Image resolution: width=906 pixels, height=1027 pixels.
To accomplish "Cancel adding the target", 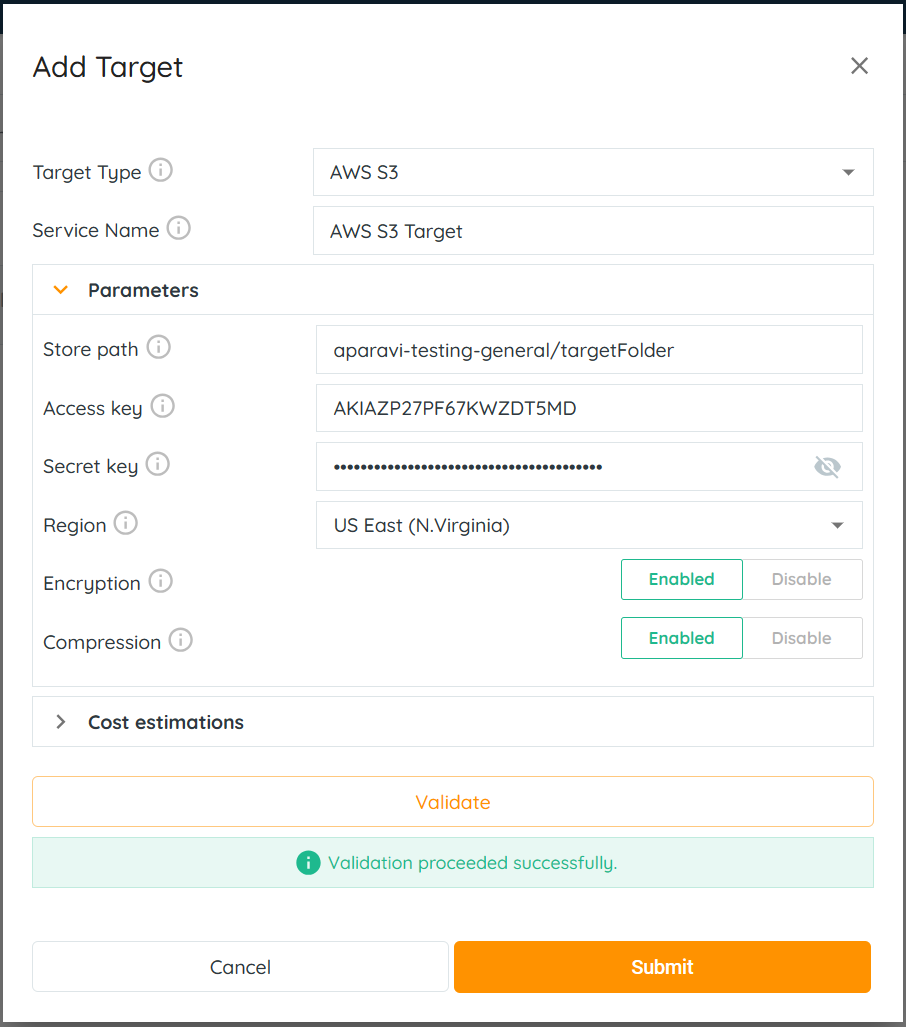I will tap(240, 967).
